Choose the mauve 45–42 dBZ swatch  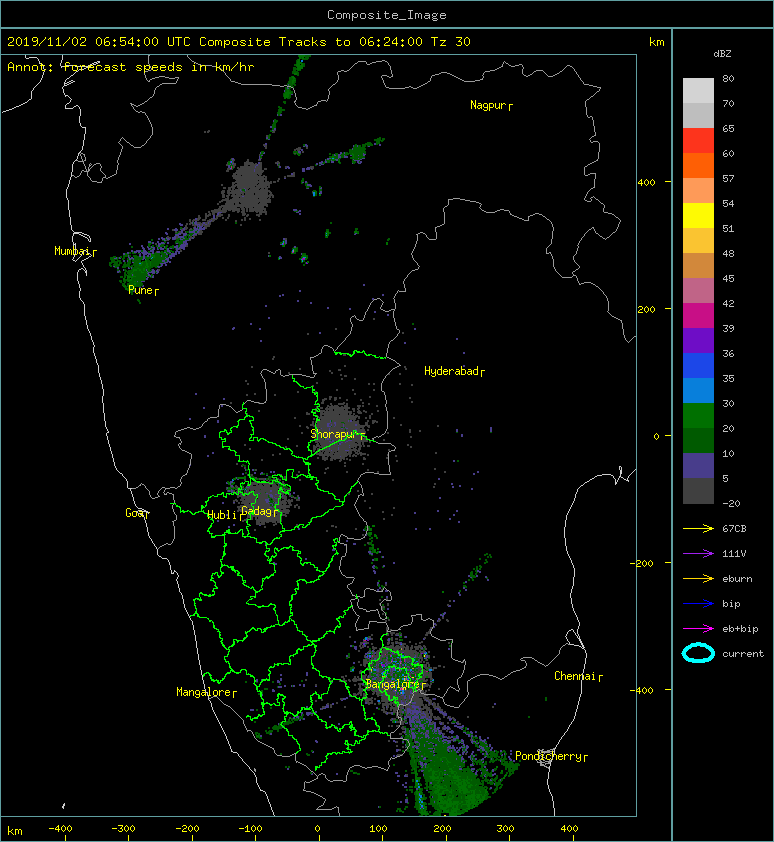point(698,291)
